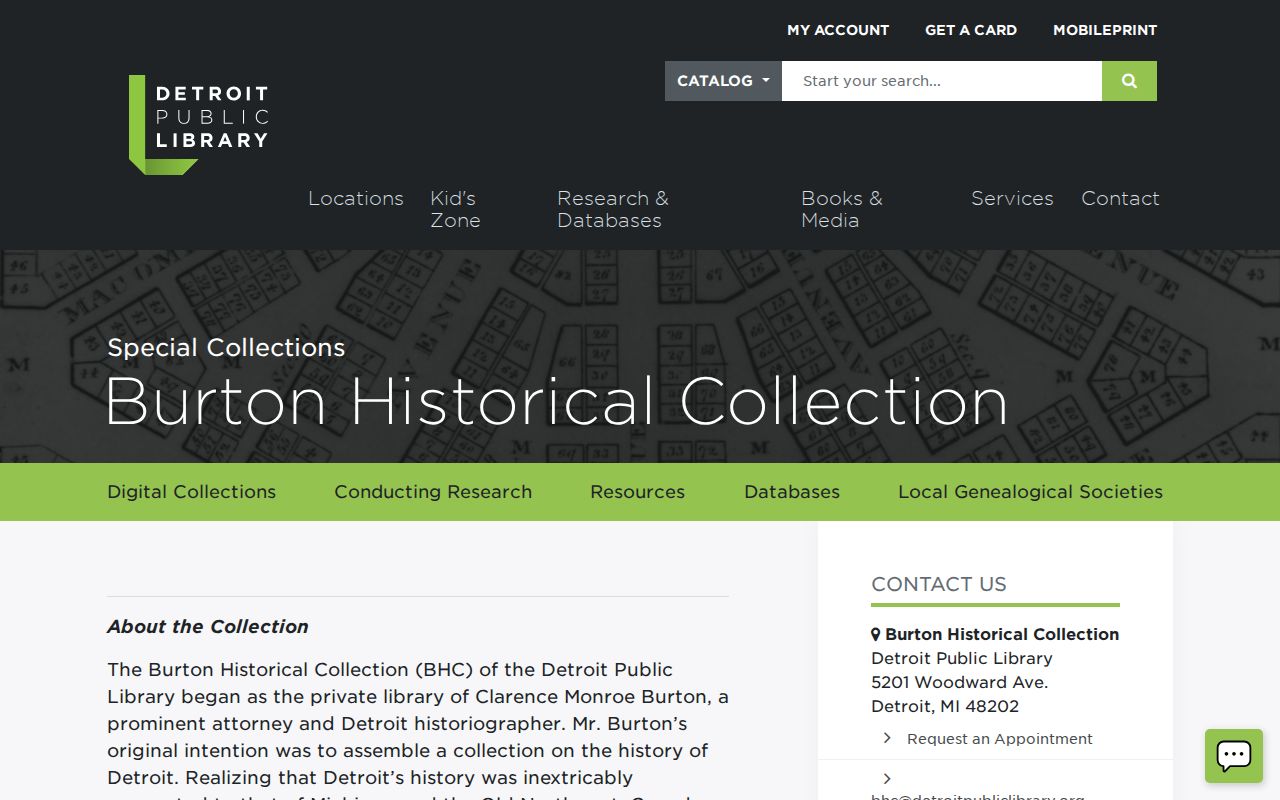Open the Services menu
1280x800 pixels.
click(x=1012, y=198)
